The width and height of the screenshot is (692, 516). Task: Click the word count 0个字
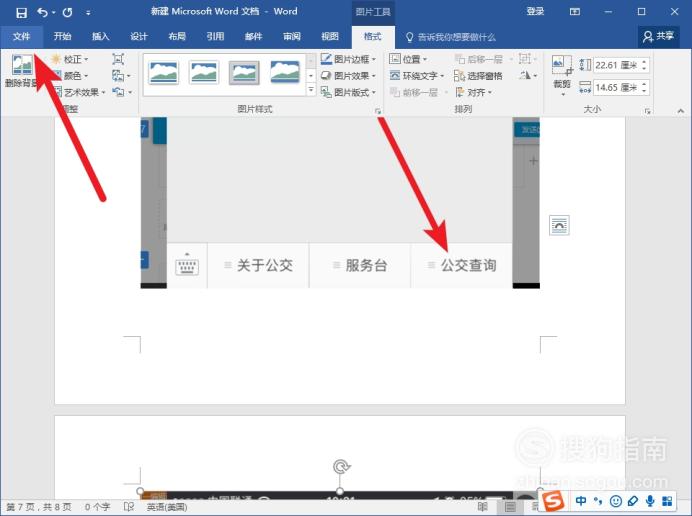click(97, 507)
